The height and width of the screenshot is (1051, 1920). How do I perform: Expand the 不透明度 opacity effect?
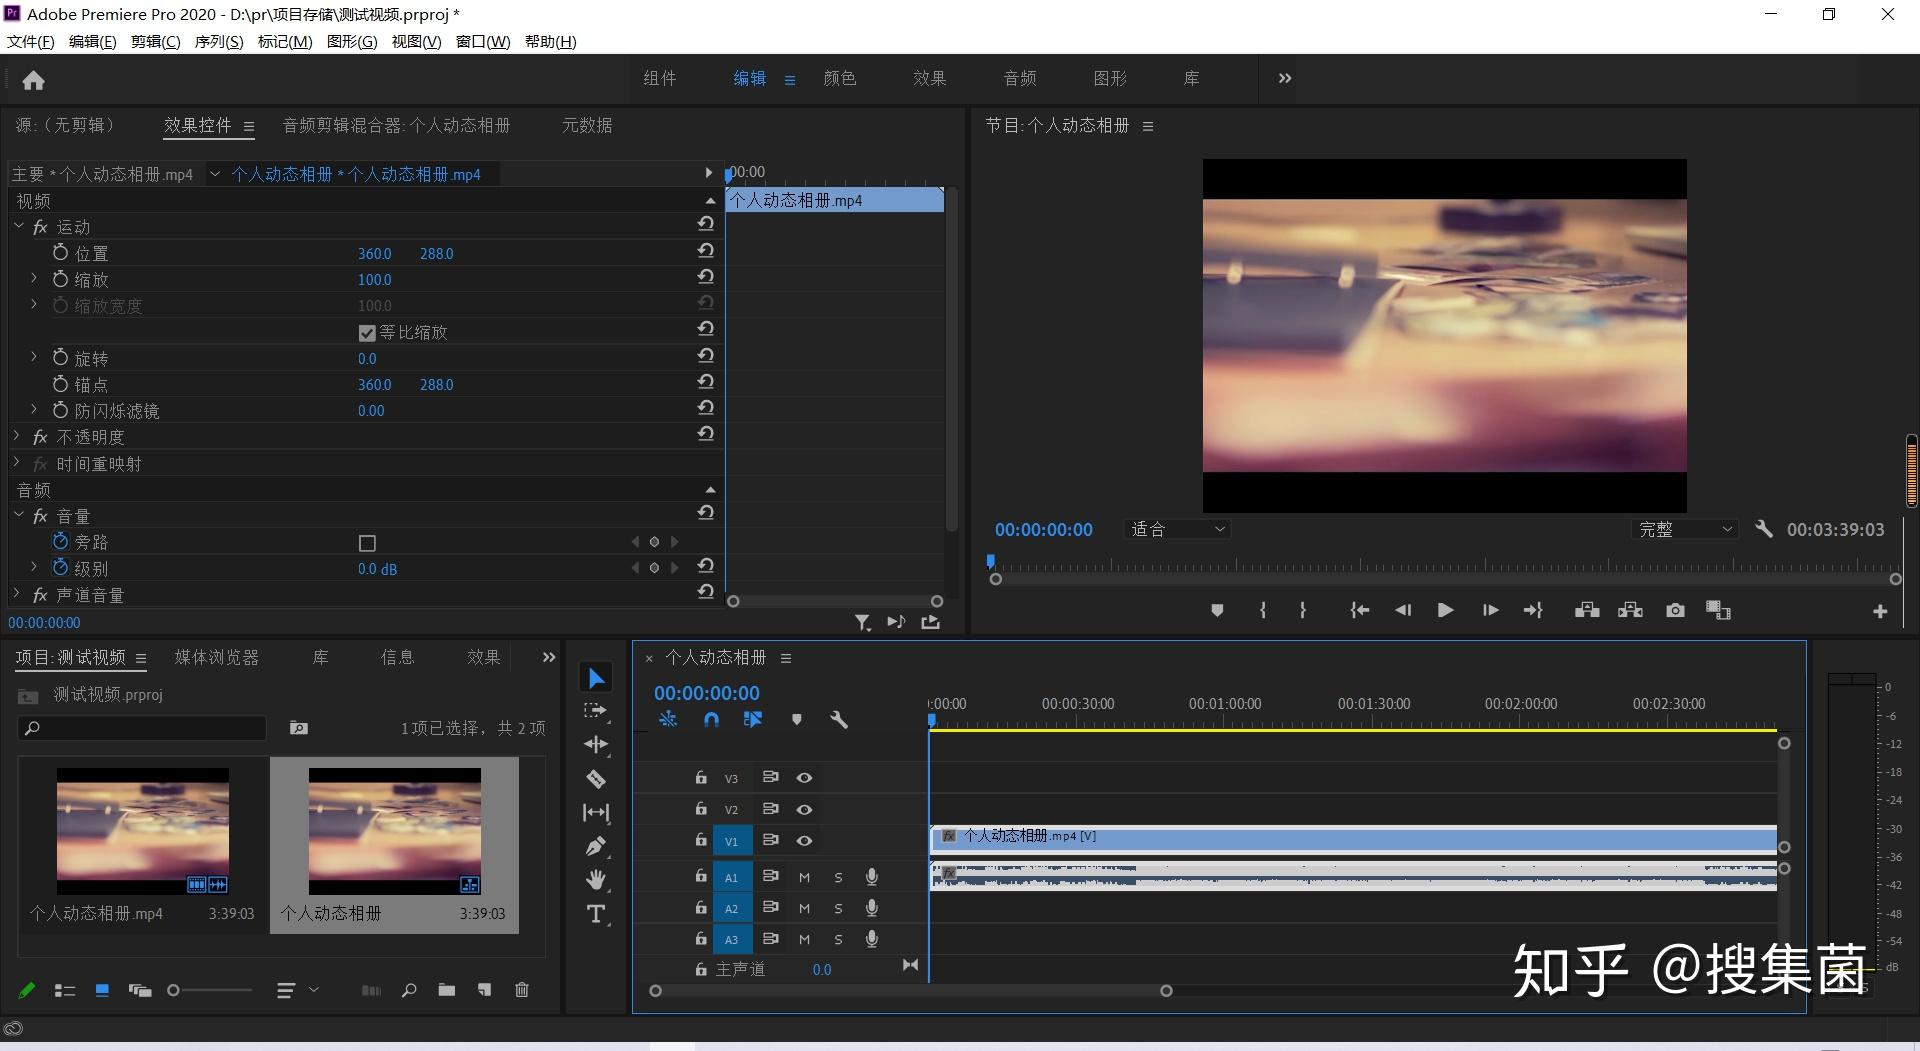(16, 436)
